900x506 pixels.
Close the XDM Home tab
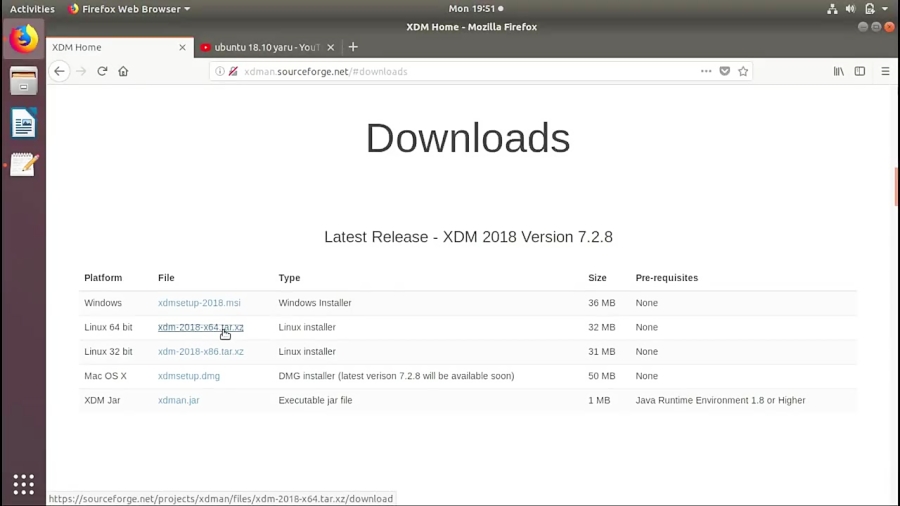pos(183,47)
